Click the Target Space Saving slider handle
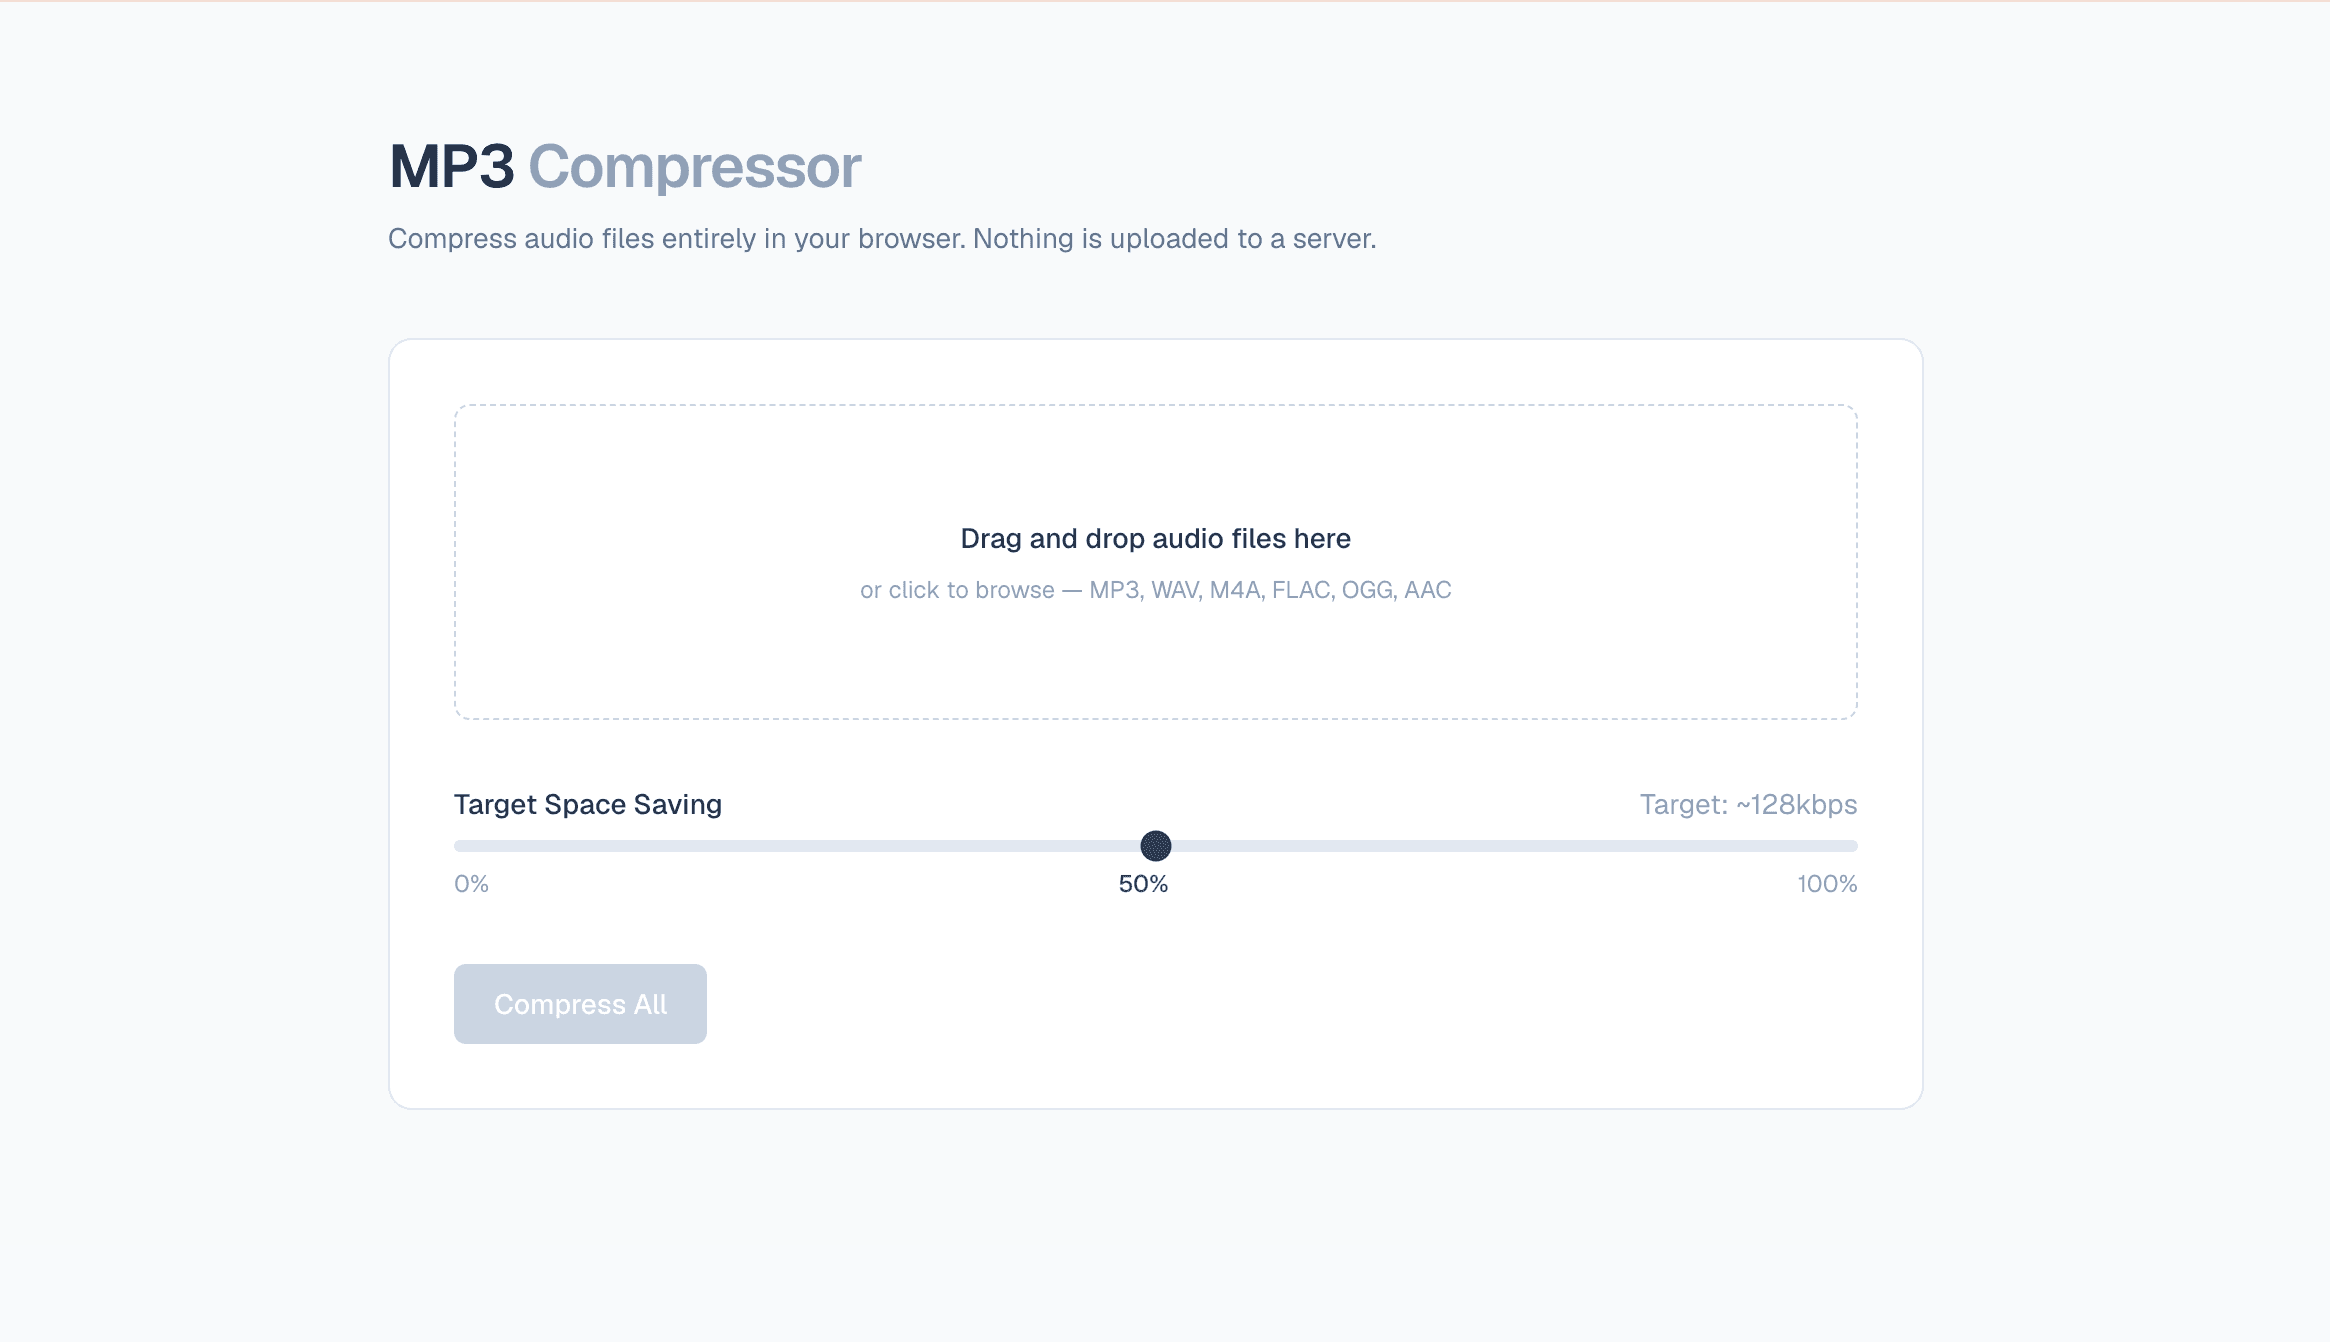2330x1342 pixels. tap(1156, 846)
